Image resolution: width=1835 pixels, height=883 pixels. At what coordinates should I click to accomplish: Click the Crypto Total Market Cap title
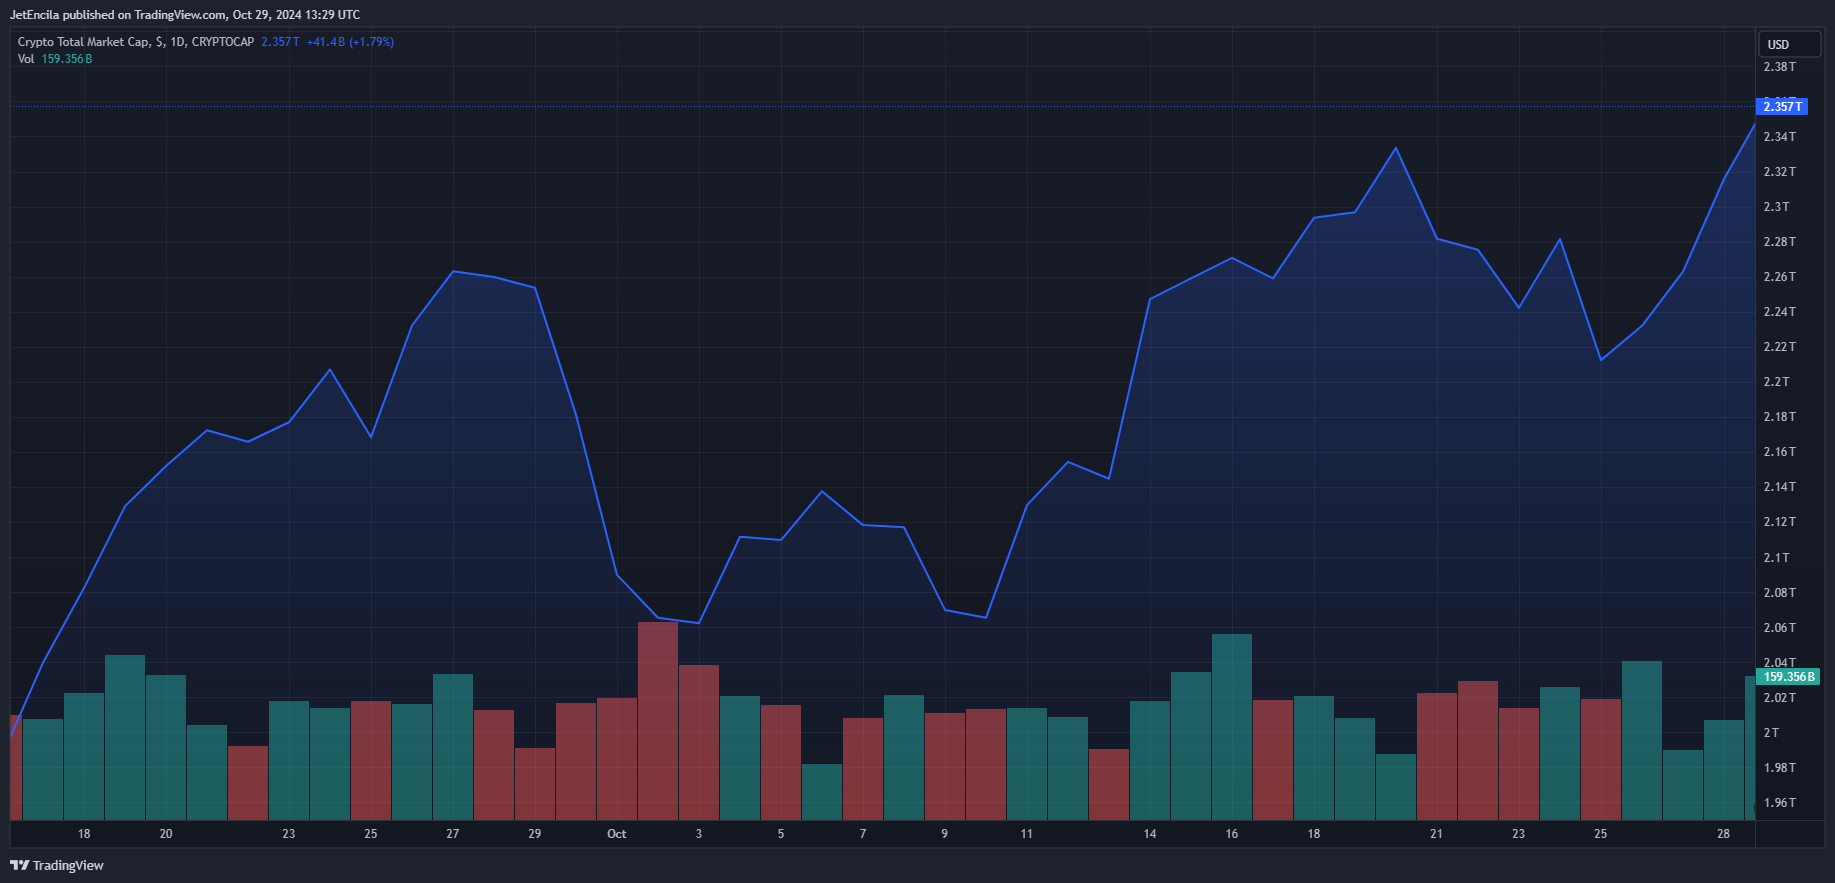tap(84, 42)
